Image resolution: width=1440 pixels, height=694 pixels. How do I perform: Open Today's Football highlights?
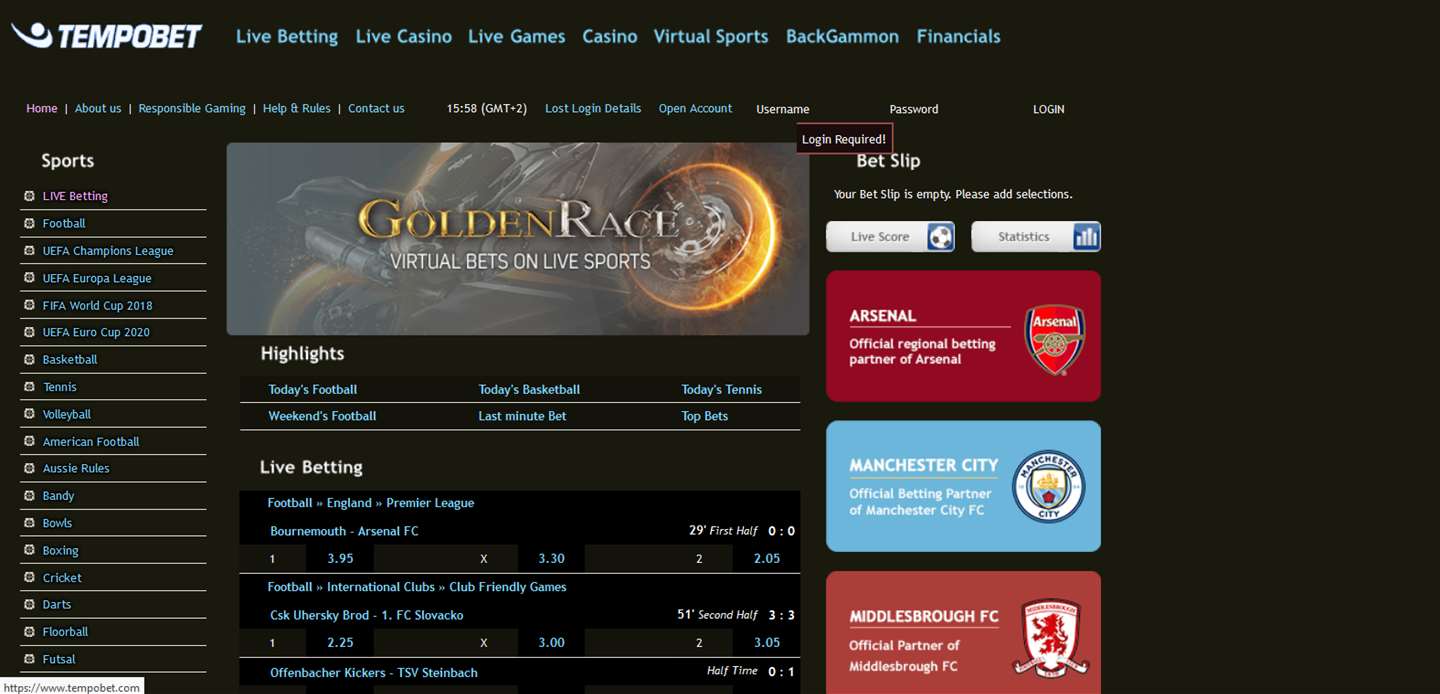(313, 389)
